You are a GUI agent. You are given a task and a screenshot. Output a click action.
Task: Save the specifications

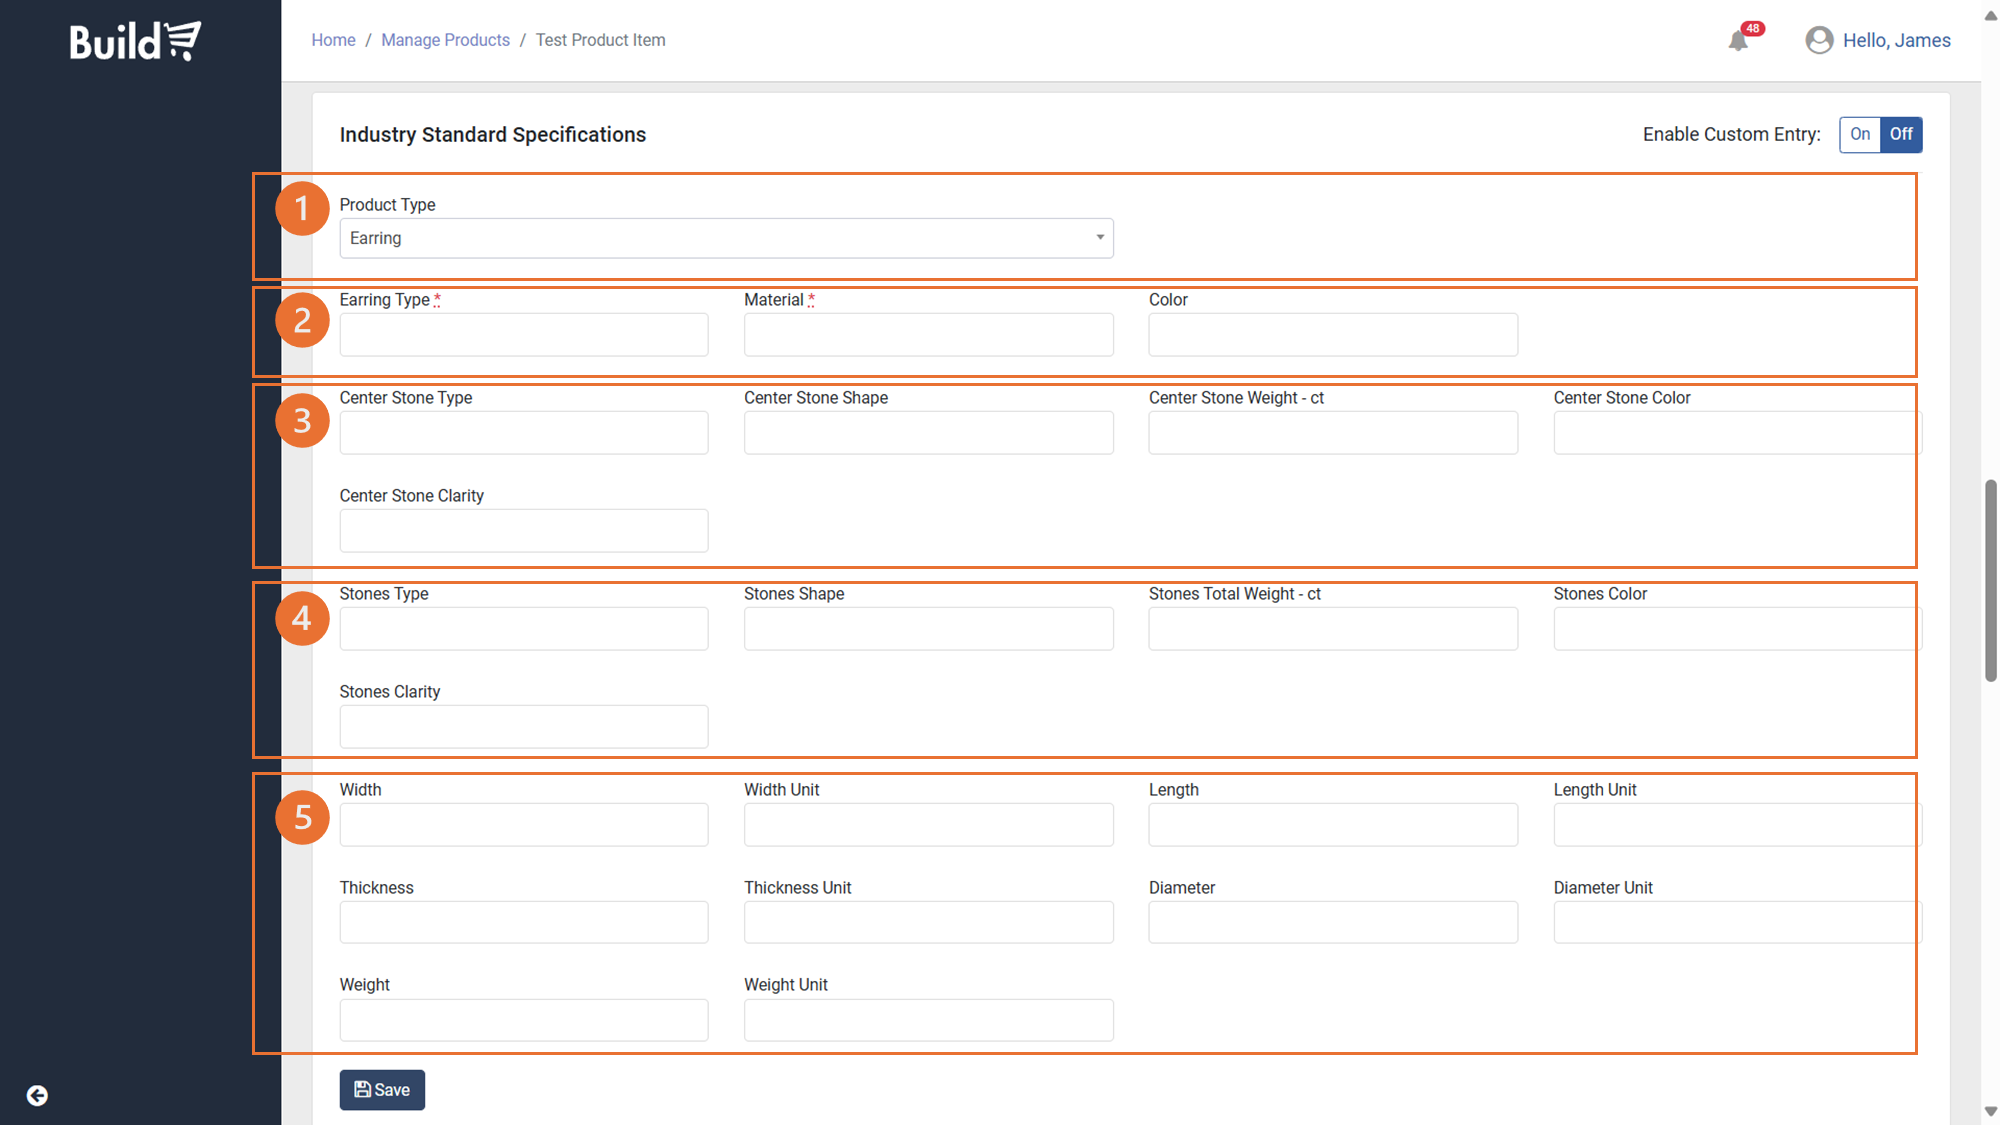point(382,1090)
